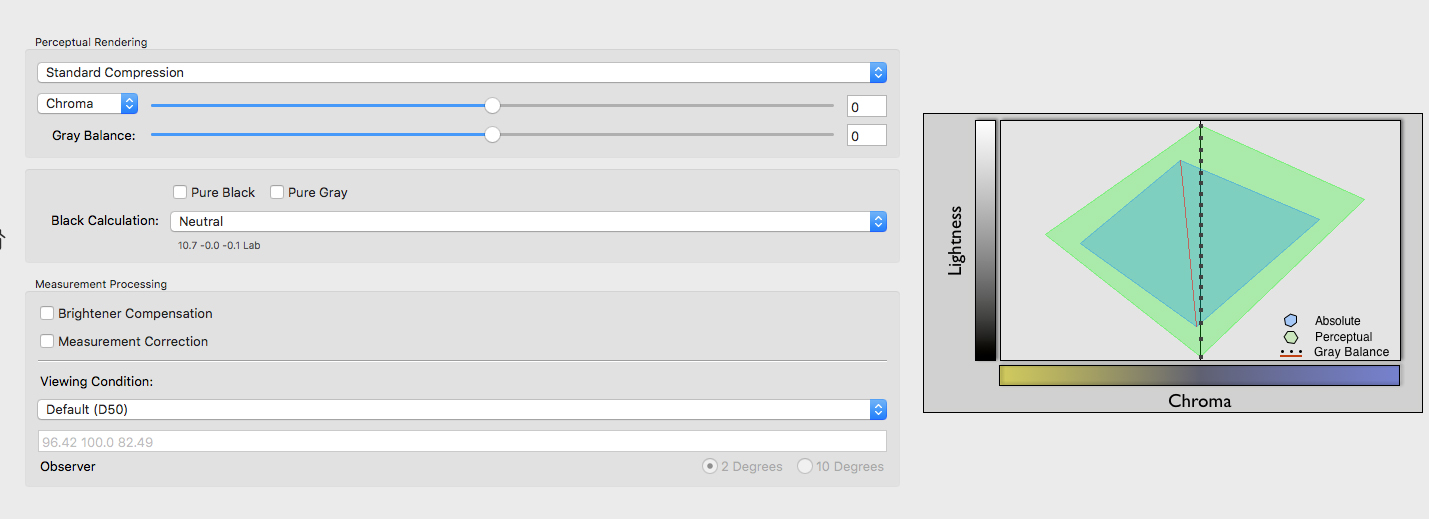
Task: Click the white point XYZ values field
Action: click(462, 441)
